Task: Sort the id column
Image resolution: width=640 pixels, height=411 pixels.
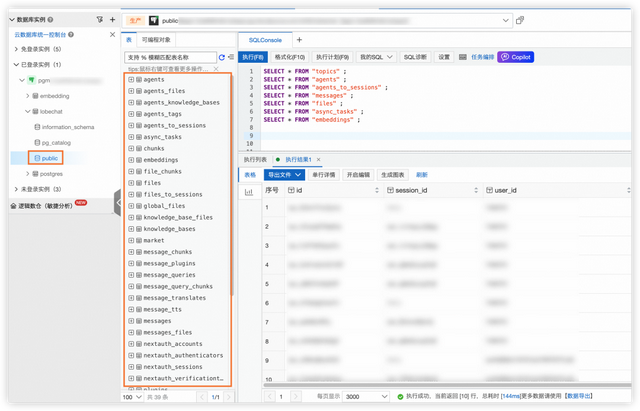Action: tap(377, 190)
